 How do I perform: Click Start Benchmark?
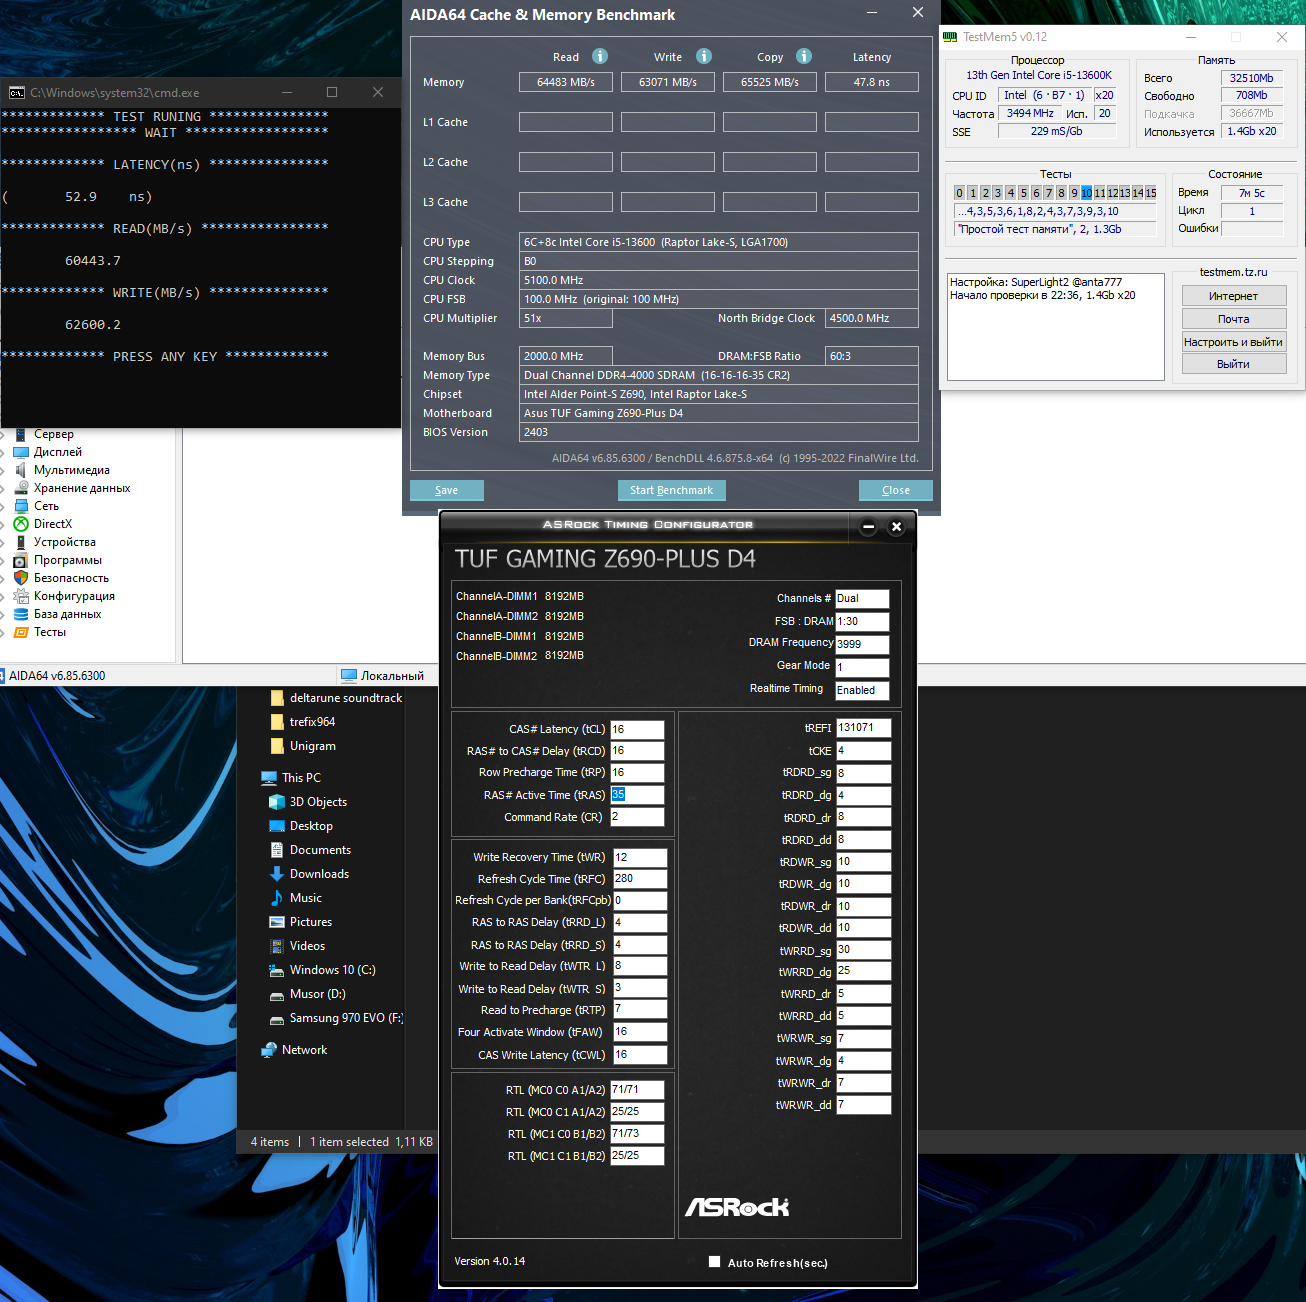(672, 490)
